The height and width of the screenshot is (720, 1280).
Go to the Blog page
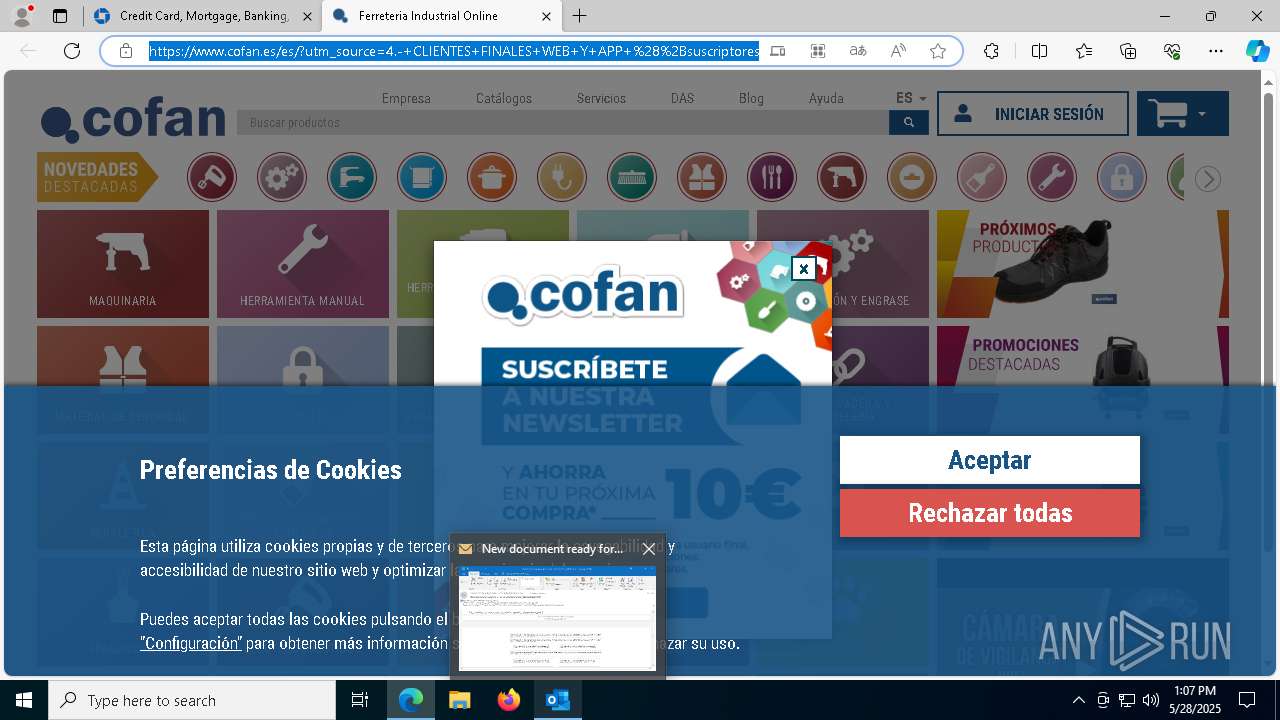(x=751, y=98)
